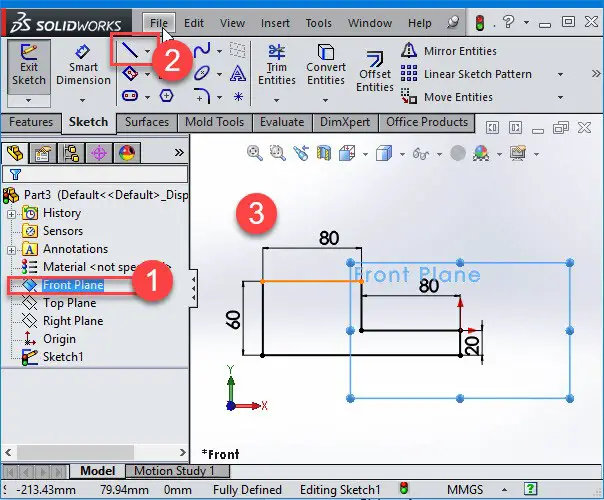The height and width of the screenshot is (500, 604).
Task: Select Top Plane in the tree
Action: [69, 303]
